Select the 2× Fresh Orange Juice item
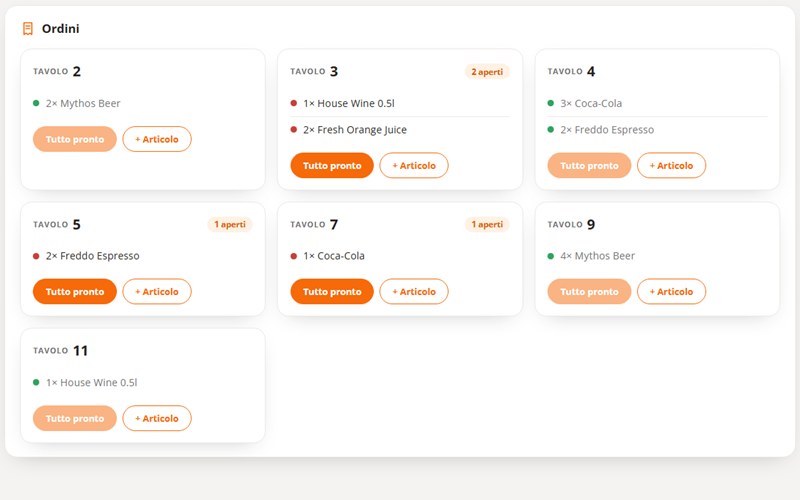This screenshot has height=500, width=800. click(x=355, y=130)
